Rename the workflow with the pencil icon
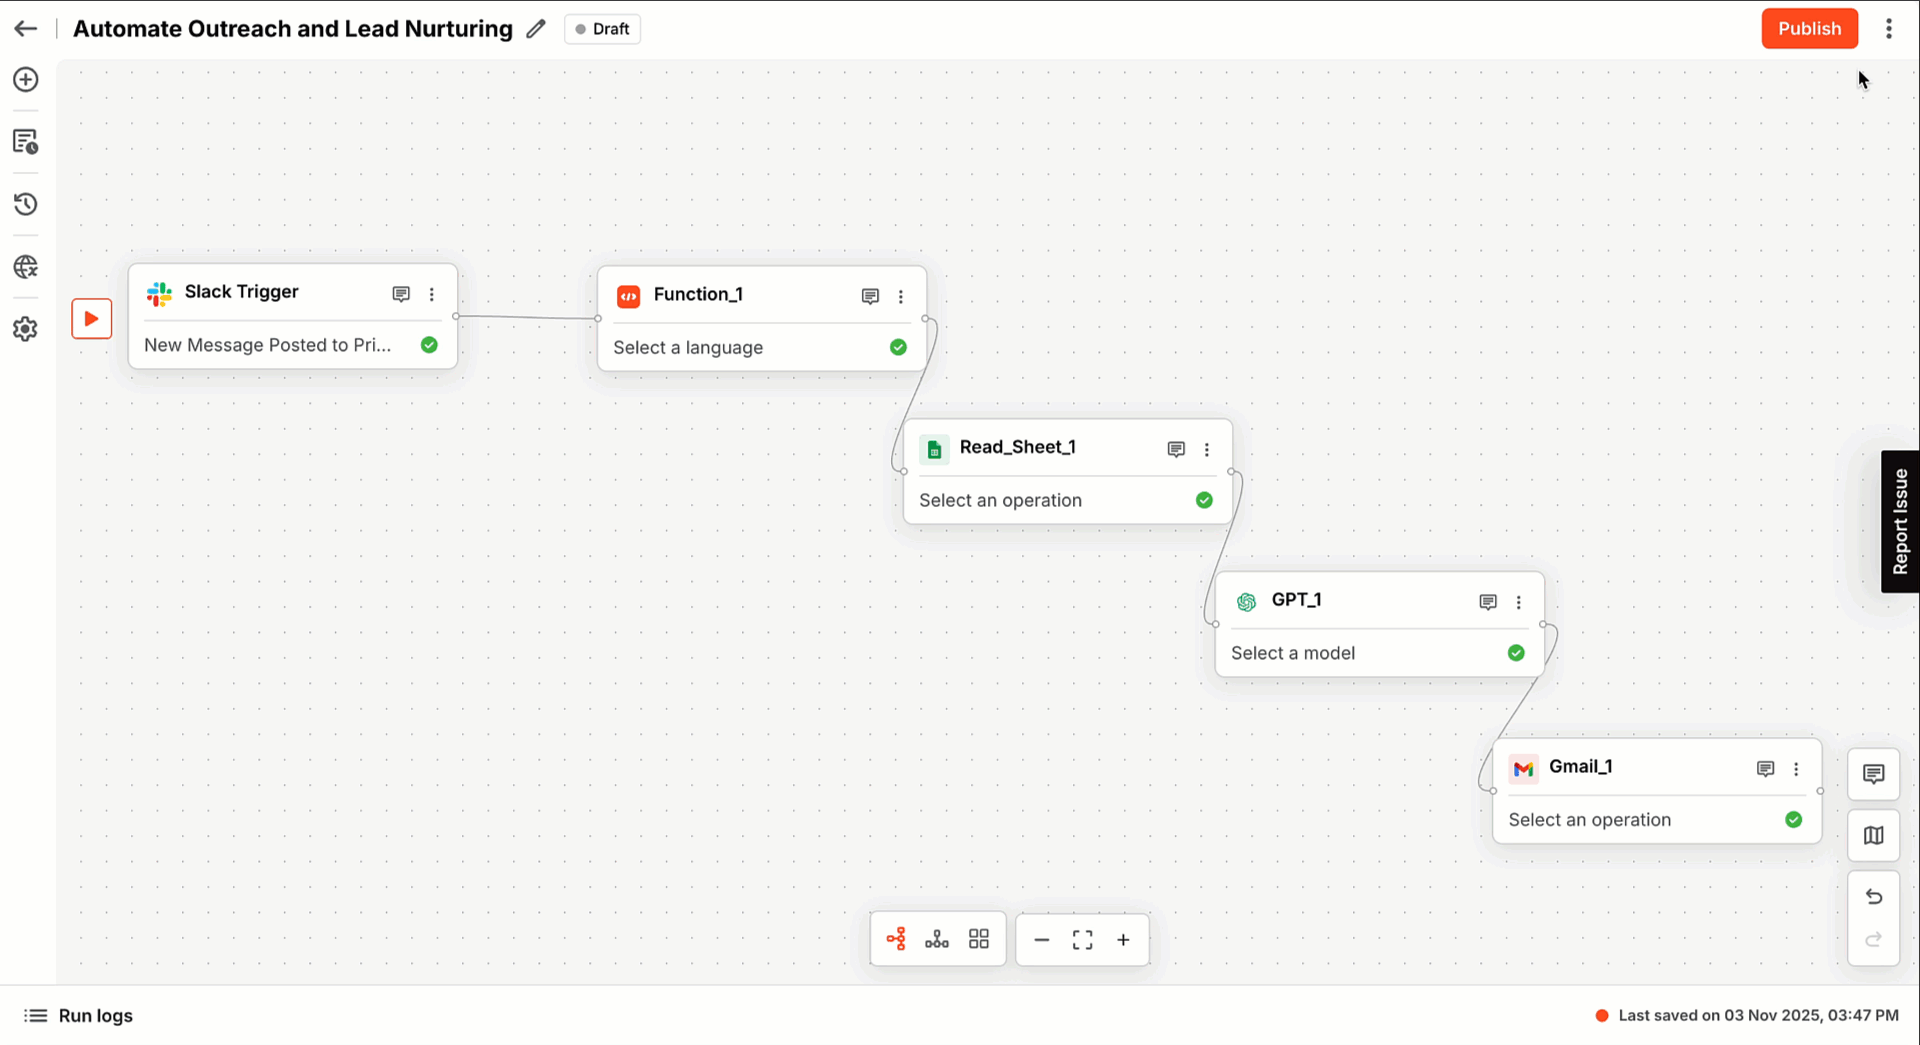 click(x=536, y=29)
